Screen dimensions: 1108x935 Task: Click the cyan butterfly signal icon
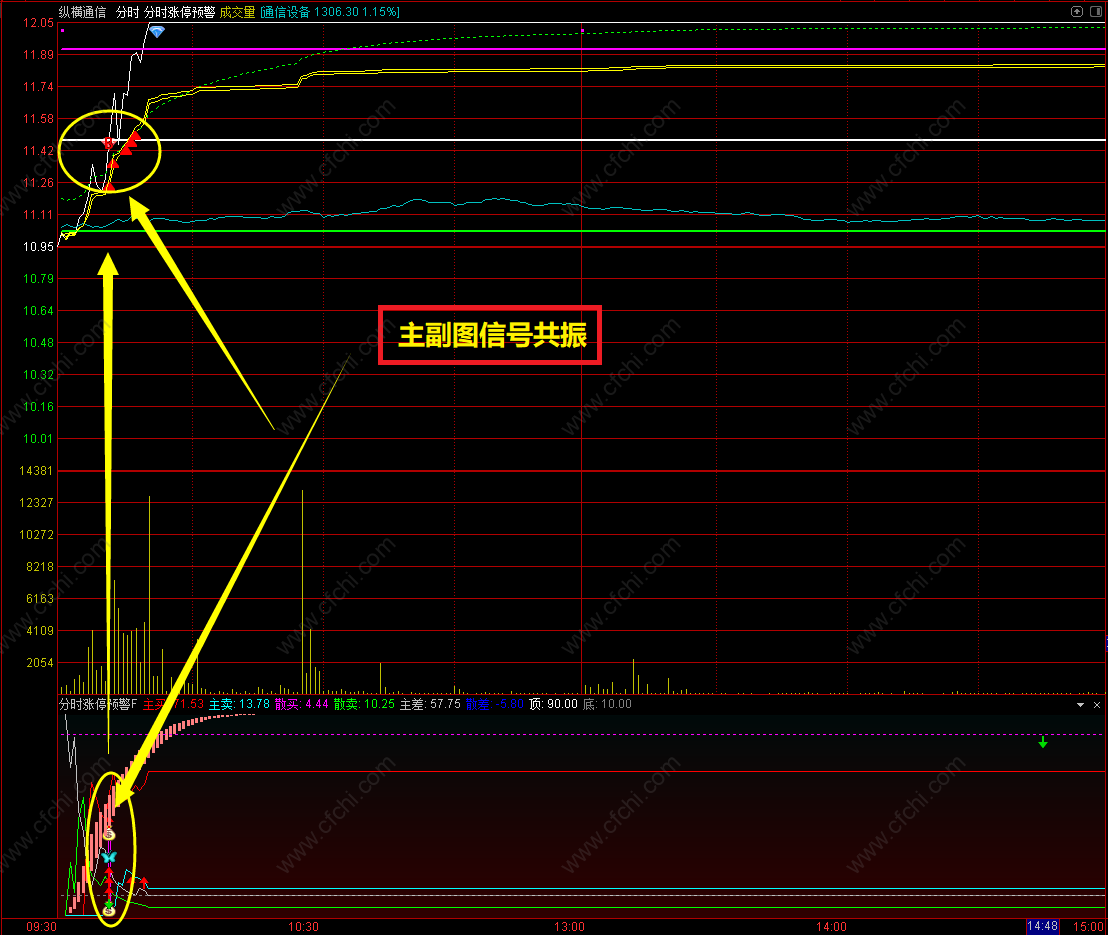pos(109,857)
